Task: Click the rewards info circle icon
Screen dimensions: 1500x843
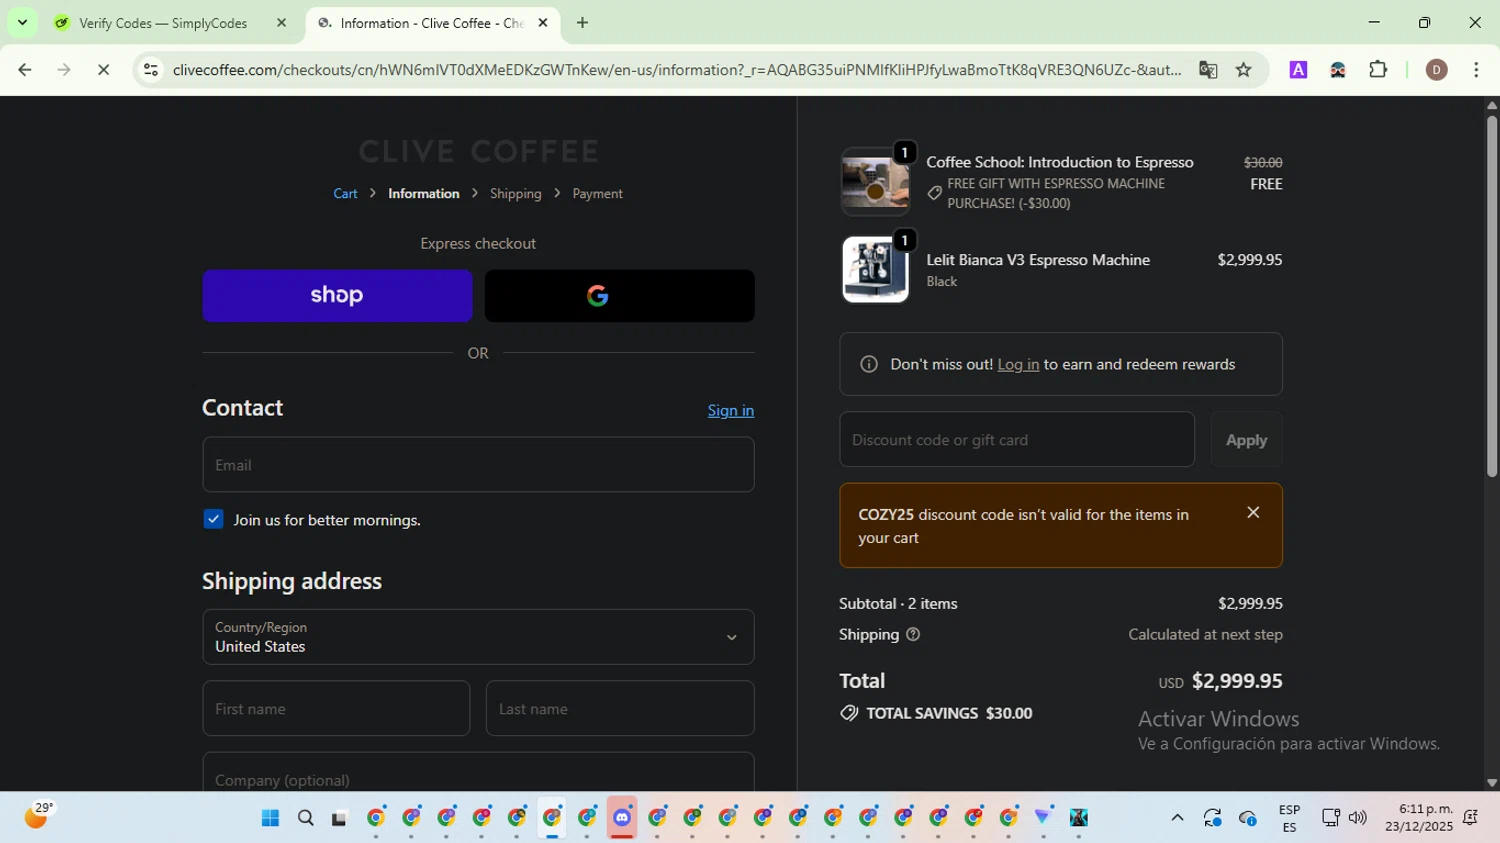Action: click(x=869, y=364)
